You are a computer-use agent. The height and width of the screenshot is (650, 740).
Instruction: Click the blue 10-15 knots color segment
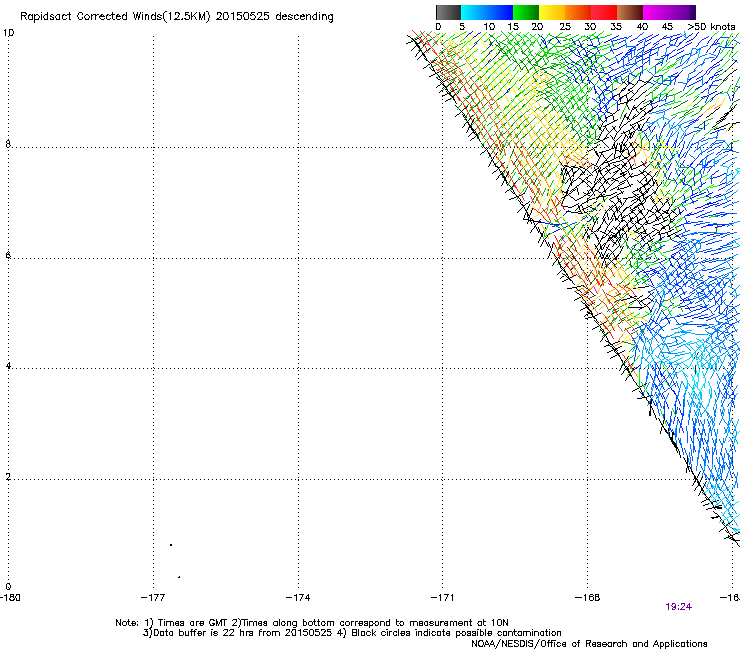[500, 12]
